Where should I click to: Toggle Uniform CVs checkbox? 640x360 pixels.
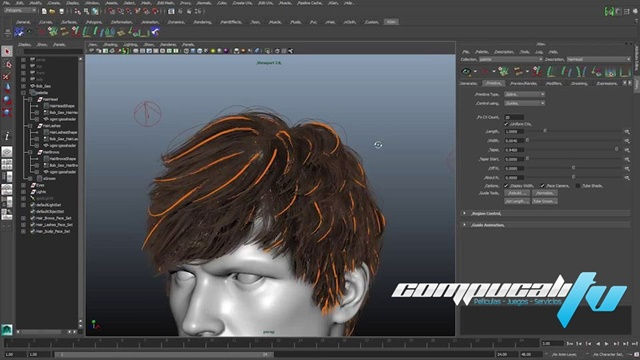click(x=507, y=124)
